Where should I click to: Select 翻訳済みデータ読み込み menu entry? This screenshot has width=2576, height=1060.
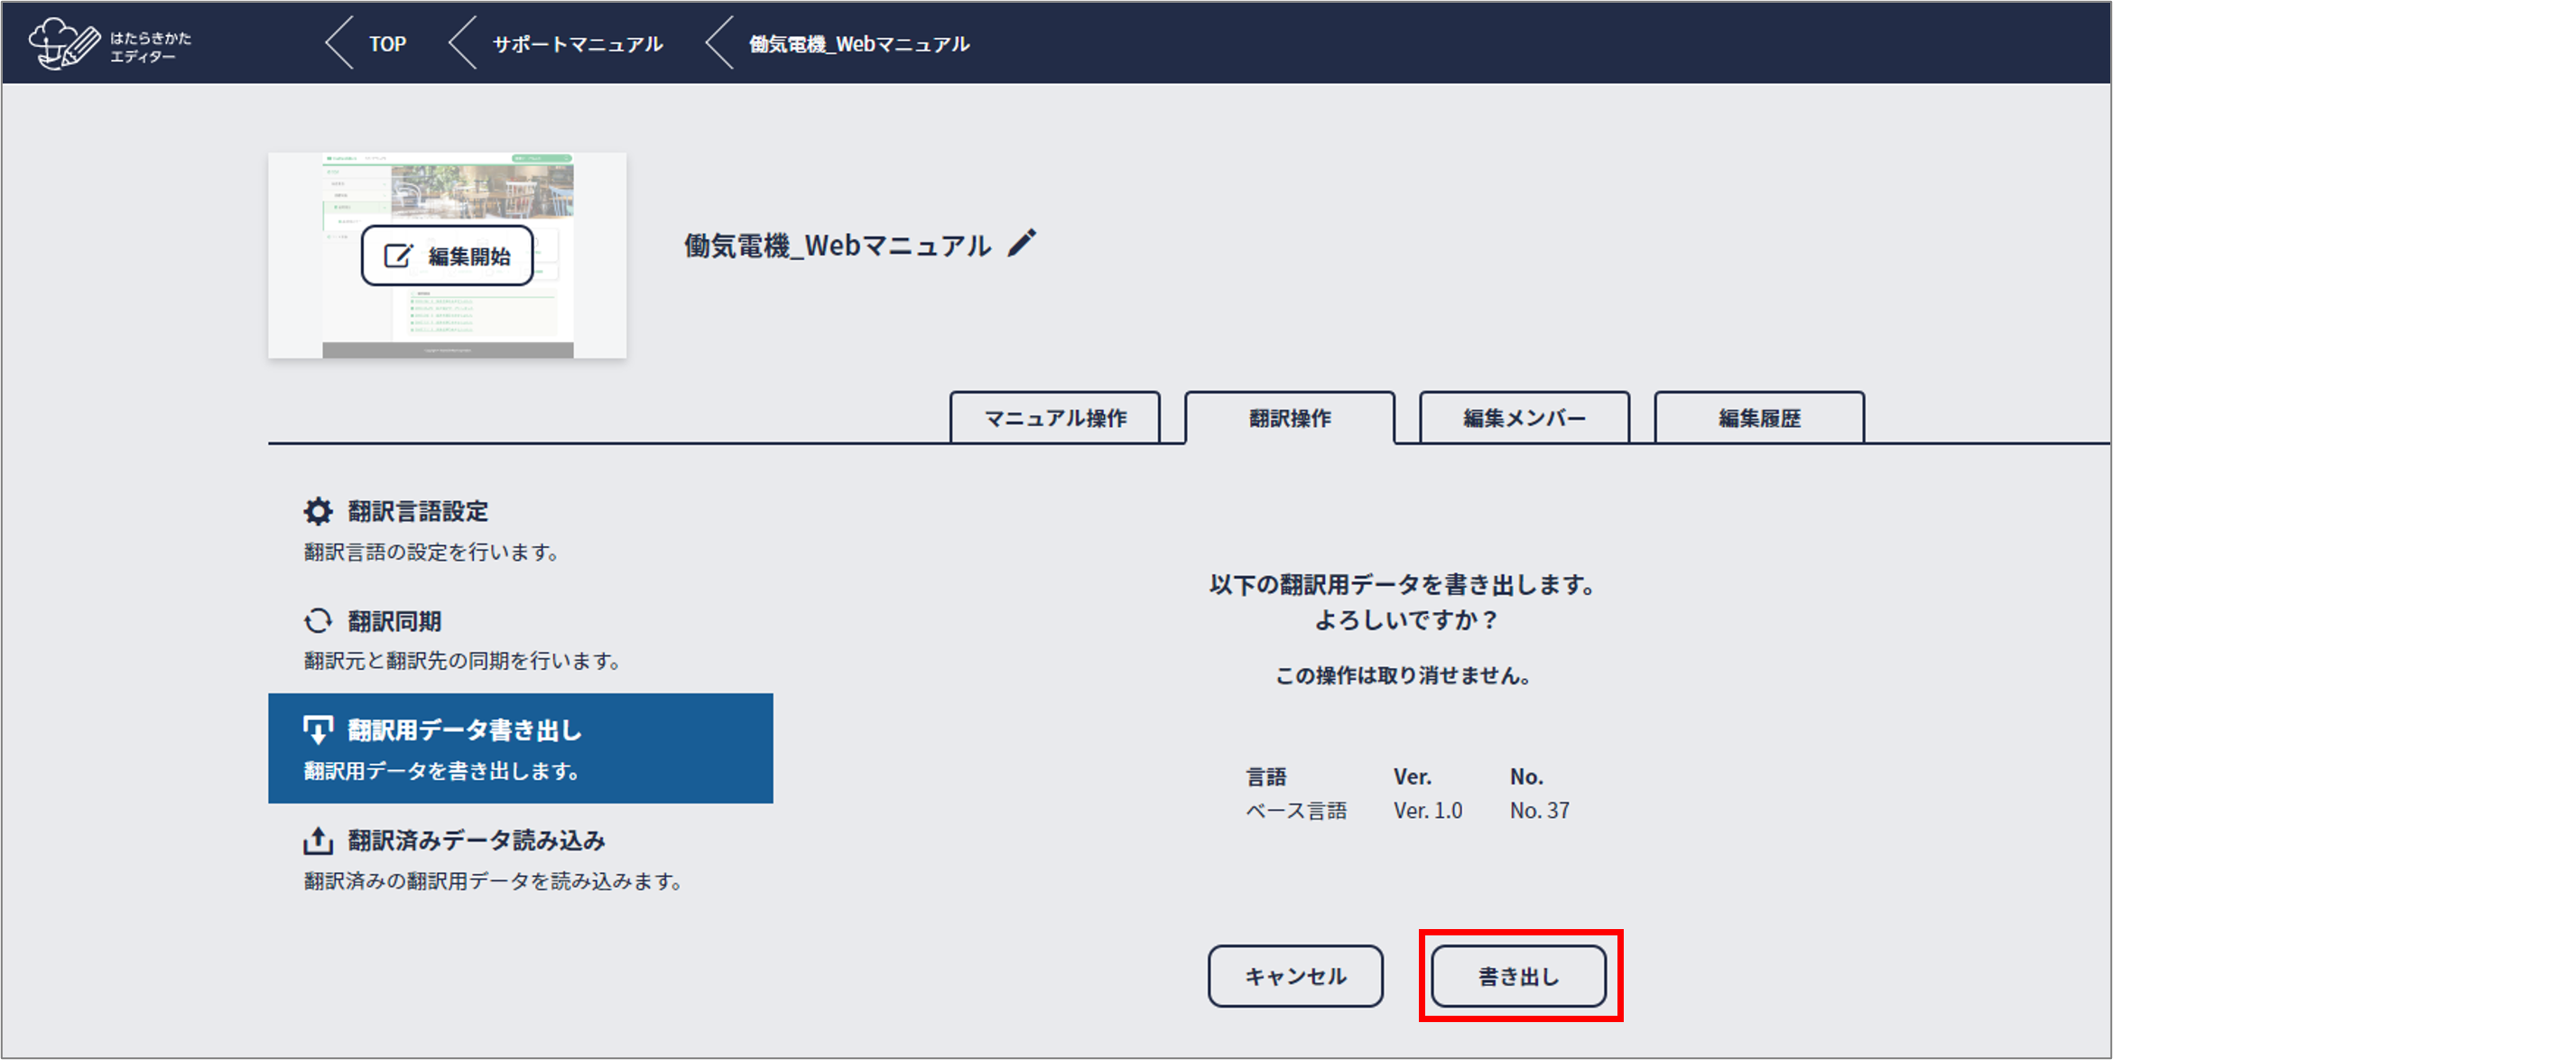476,840
